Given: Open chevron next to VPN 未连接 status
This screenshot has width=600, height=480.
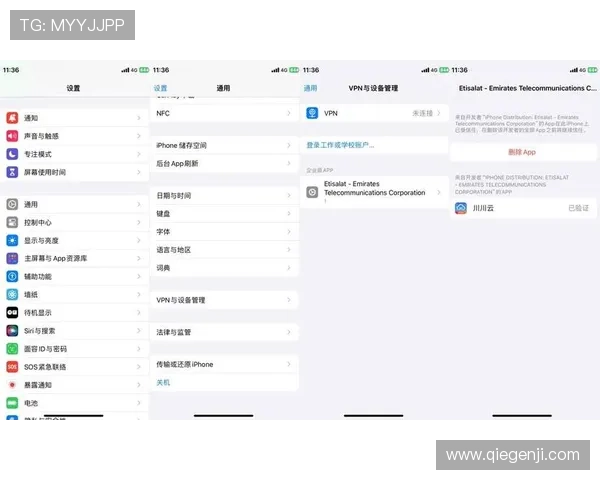Looking at the screenshot, I should (x=439, y=113).
